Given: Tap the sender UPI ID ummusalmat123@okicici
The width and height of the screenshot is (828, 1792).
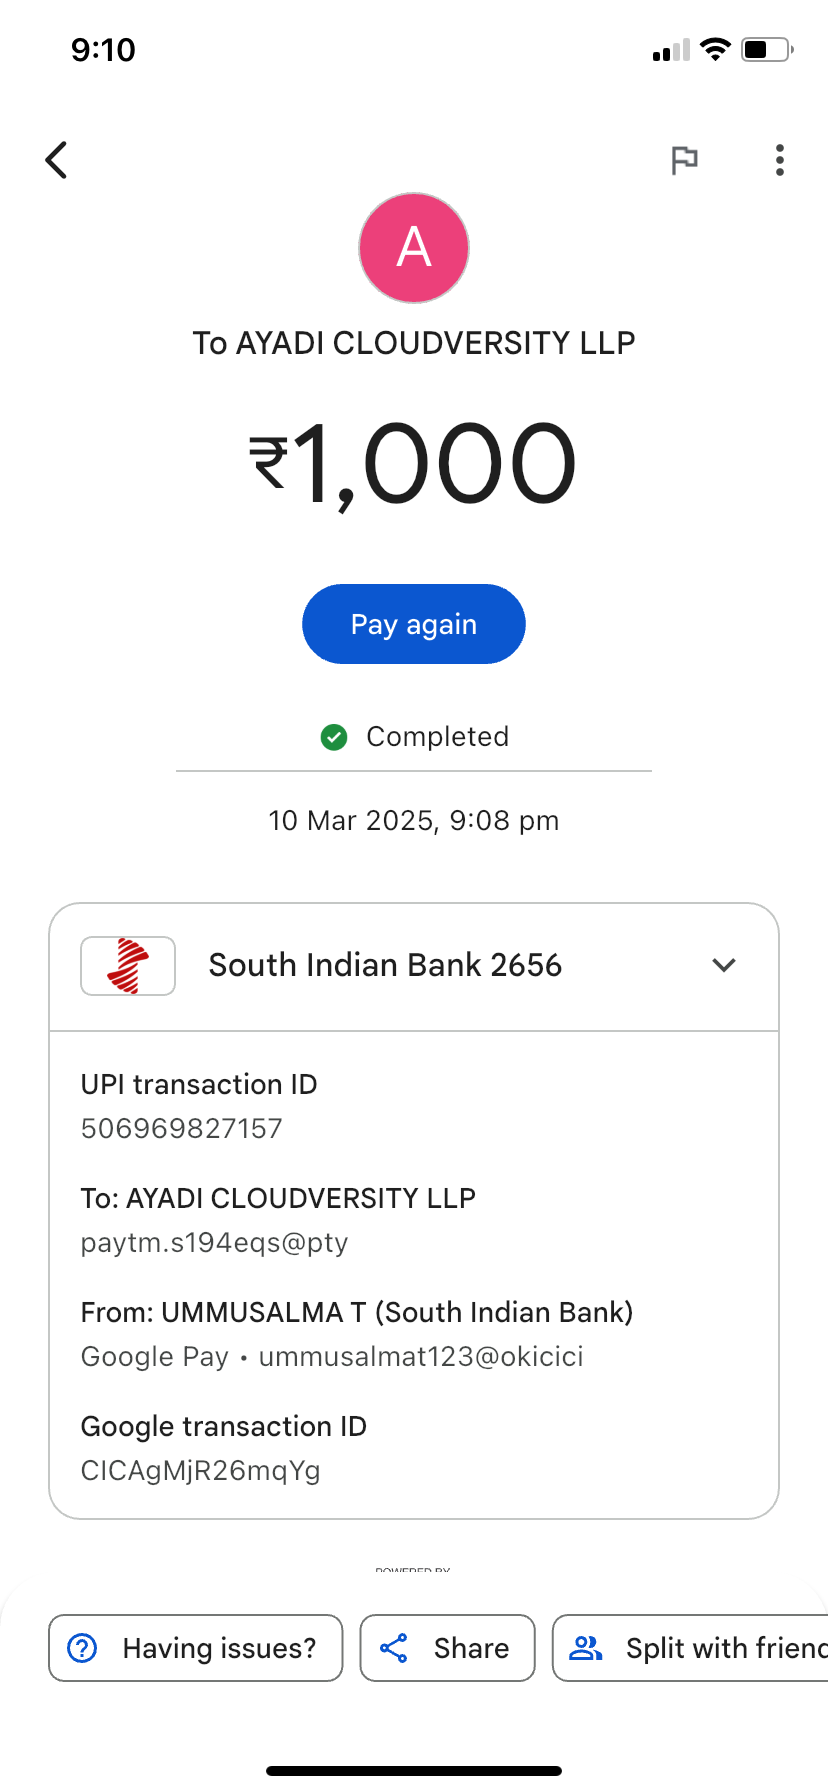Looking at the screenshot, I should click(x=421, y=1357).
